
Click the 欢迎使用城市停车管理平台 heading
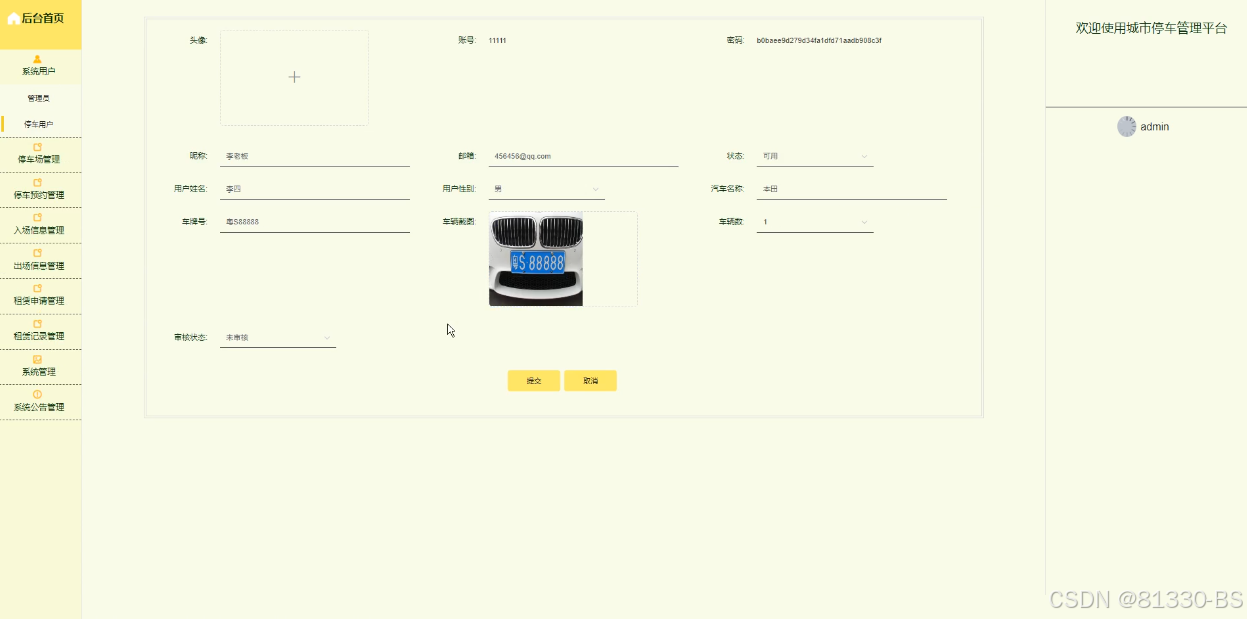(1151, 28)
